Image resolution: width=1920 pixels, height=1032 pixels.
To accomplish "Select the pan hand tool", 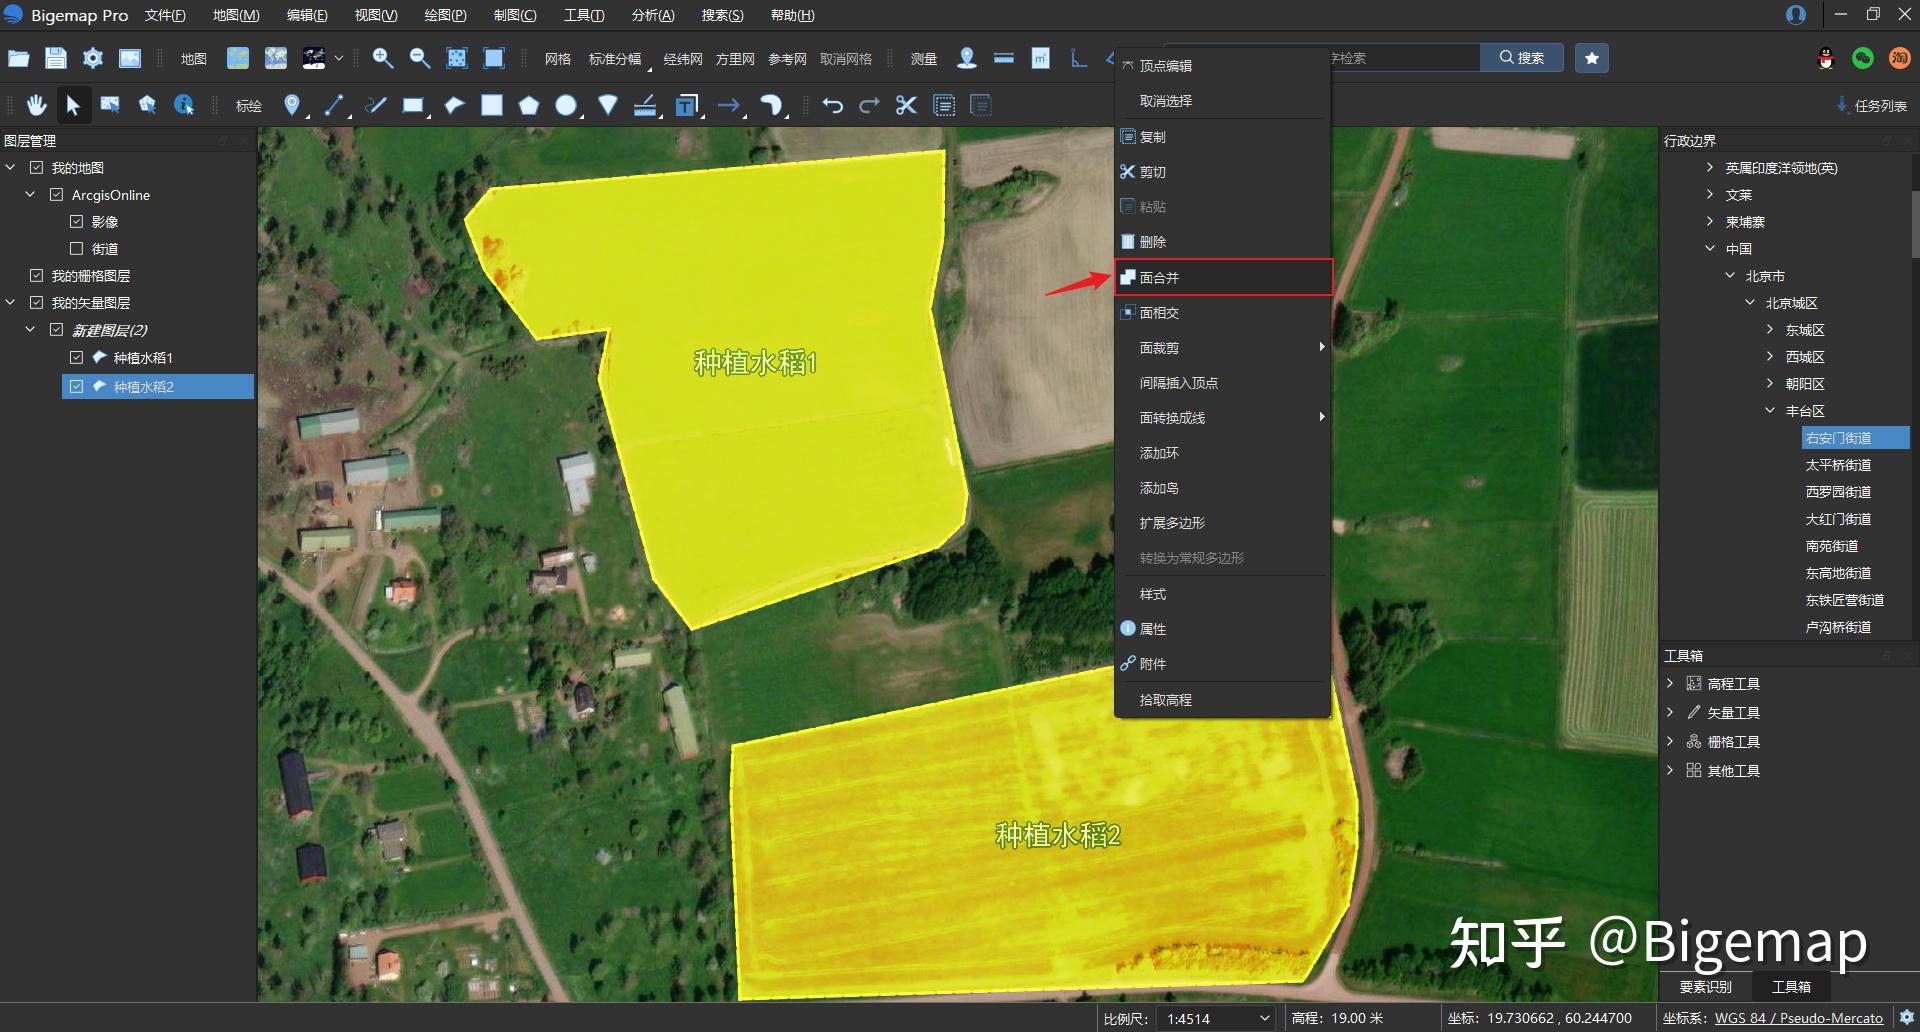I will [x=37, y=105].
